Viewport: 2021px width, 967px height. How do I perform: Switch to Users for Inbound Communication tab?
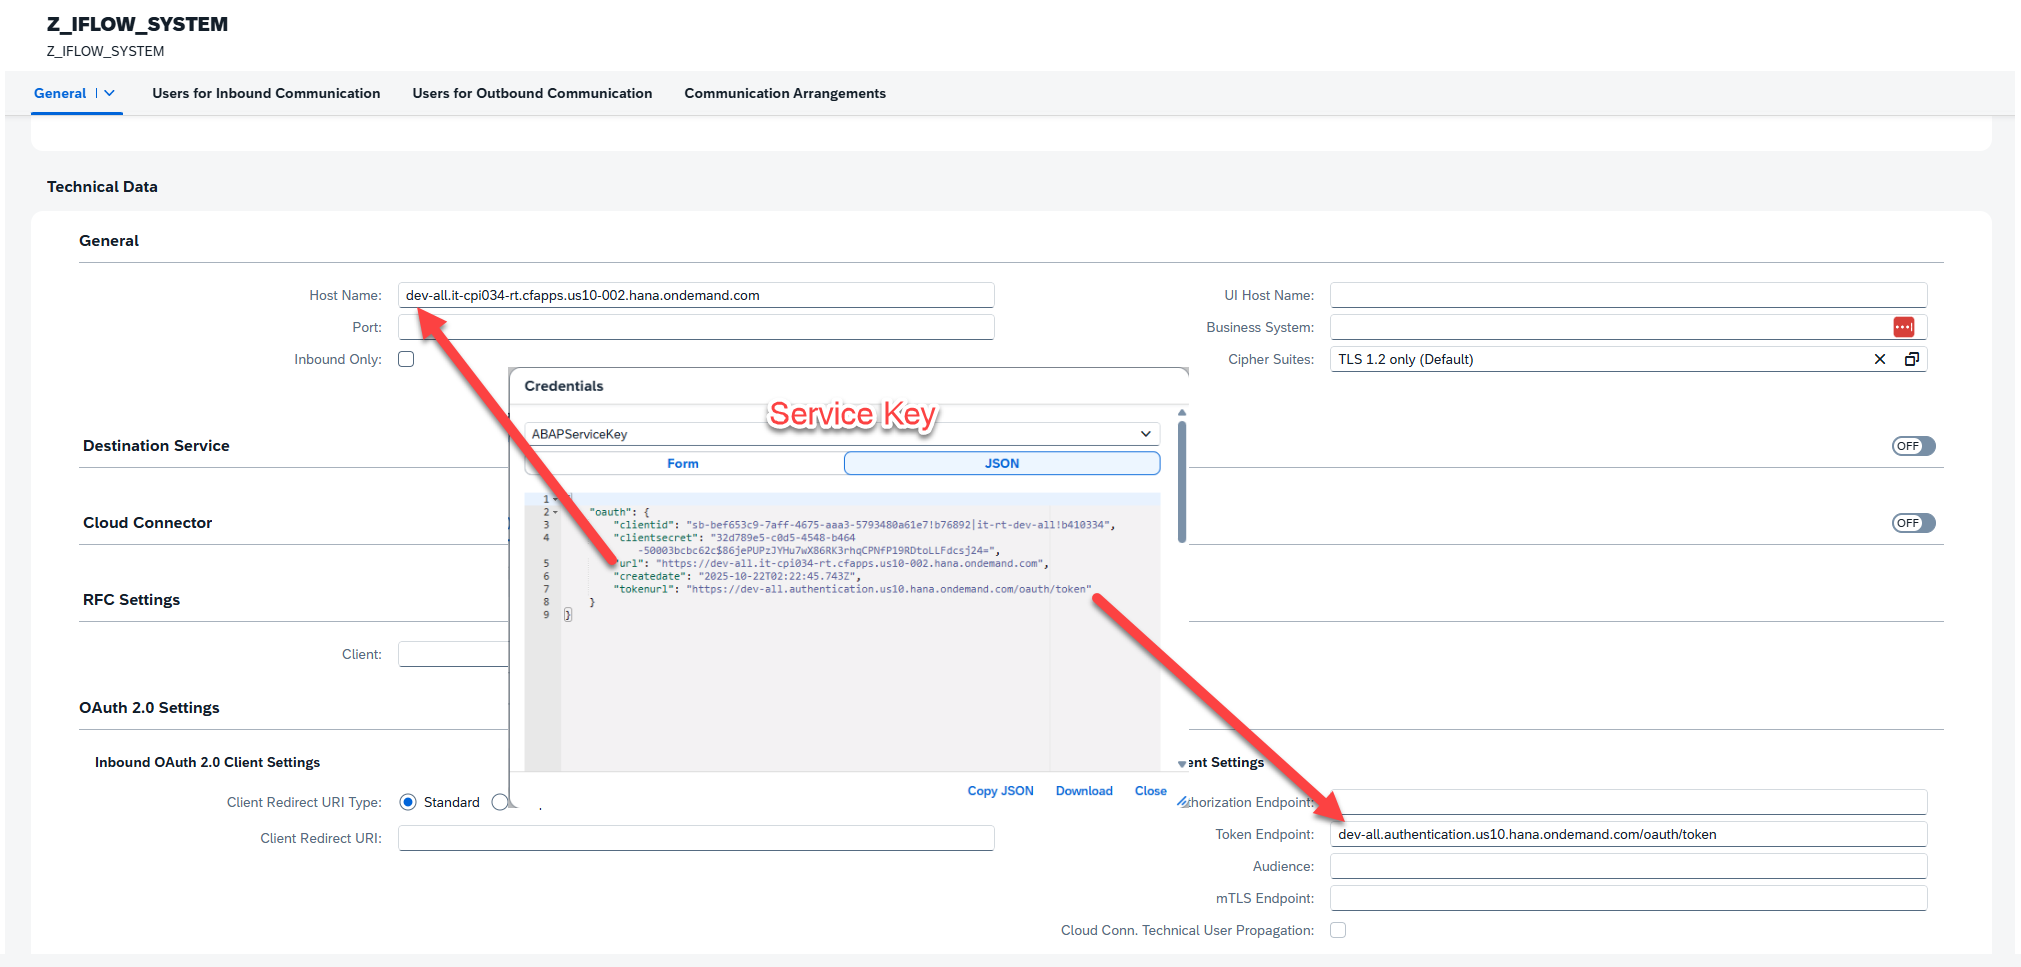(x=266, y=93)
